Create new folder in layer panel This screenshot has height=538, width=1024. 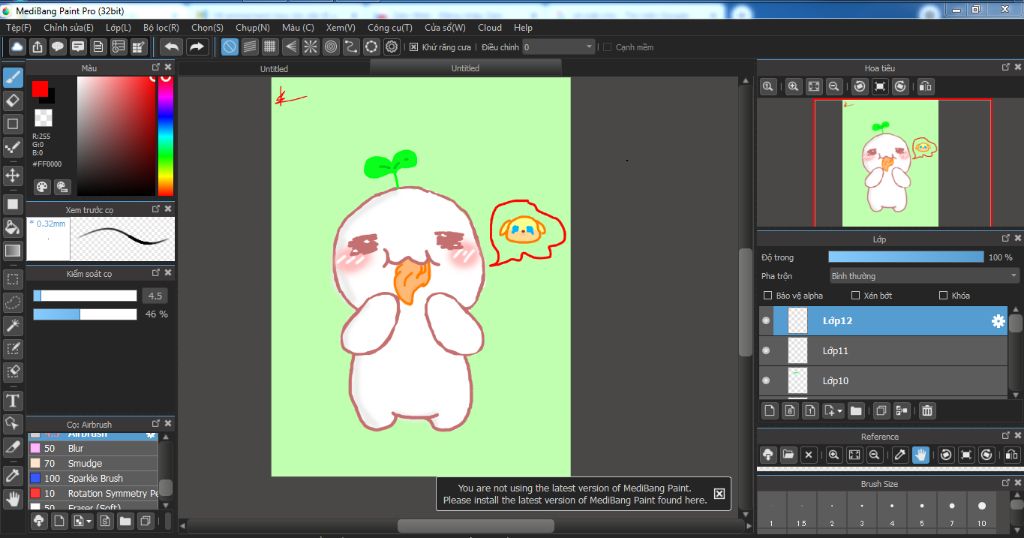click(x=856, y=411)
